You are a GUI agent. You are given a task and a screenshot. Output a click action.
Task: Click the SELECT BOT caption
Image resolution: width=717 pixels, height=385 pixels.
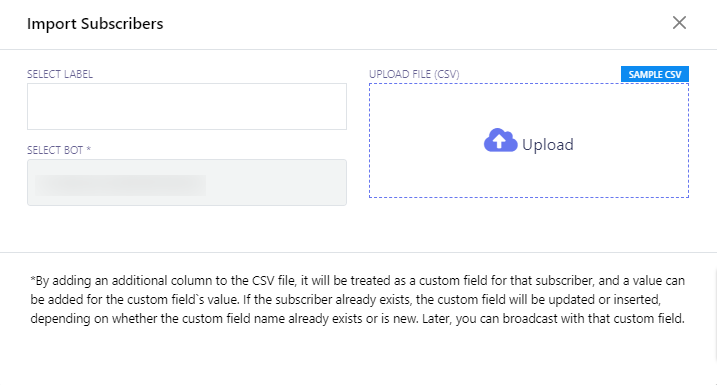tap(55, 150)
